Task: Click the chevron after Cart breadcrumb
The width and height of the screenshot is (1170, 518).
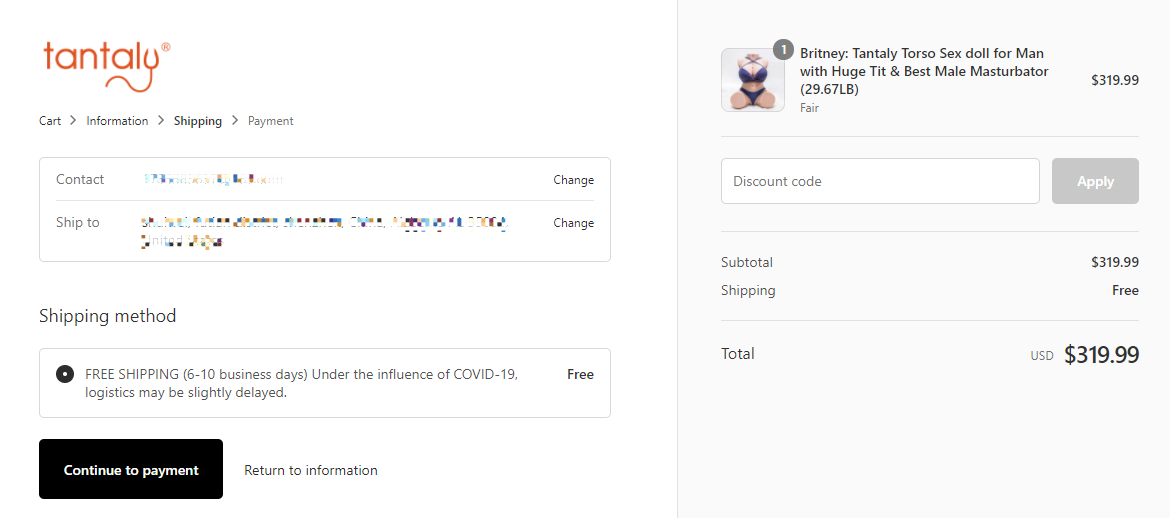Action: click(x=73, y=121)
